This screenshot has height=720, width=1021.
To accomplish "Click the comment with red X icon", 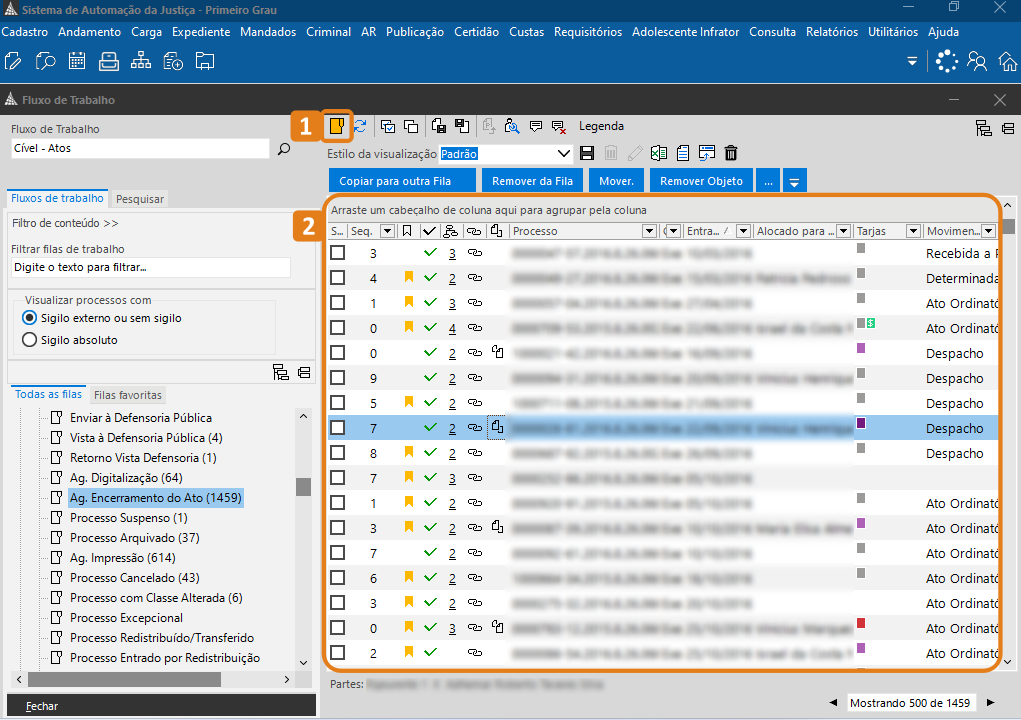I will pyautogui.click(x=558, y=126).
